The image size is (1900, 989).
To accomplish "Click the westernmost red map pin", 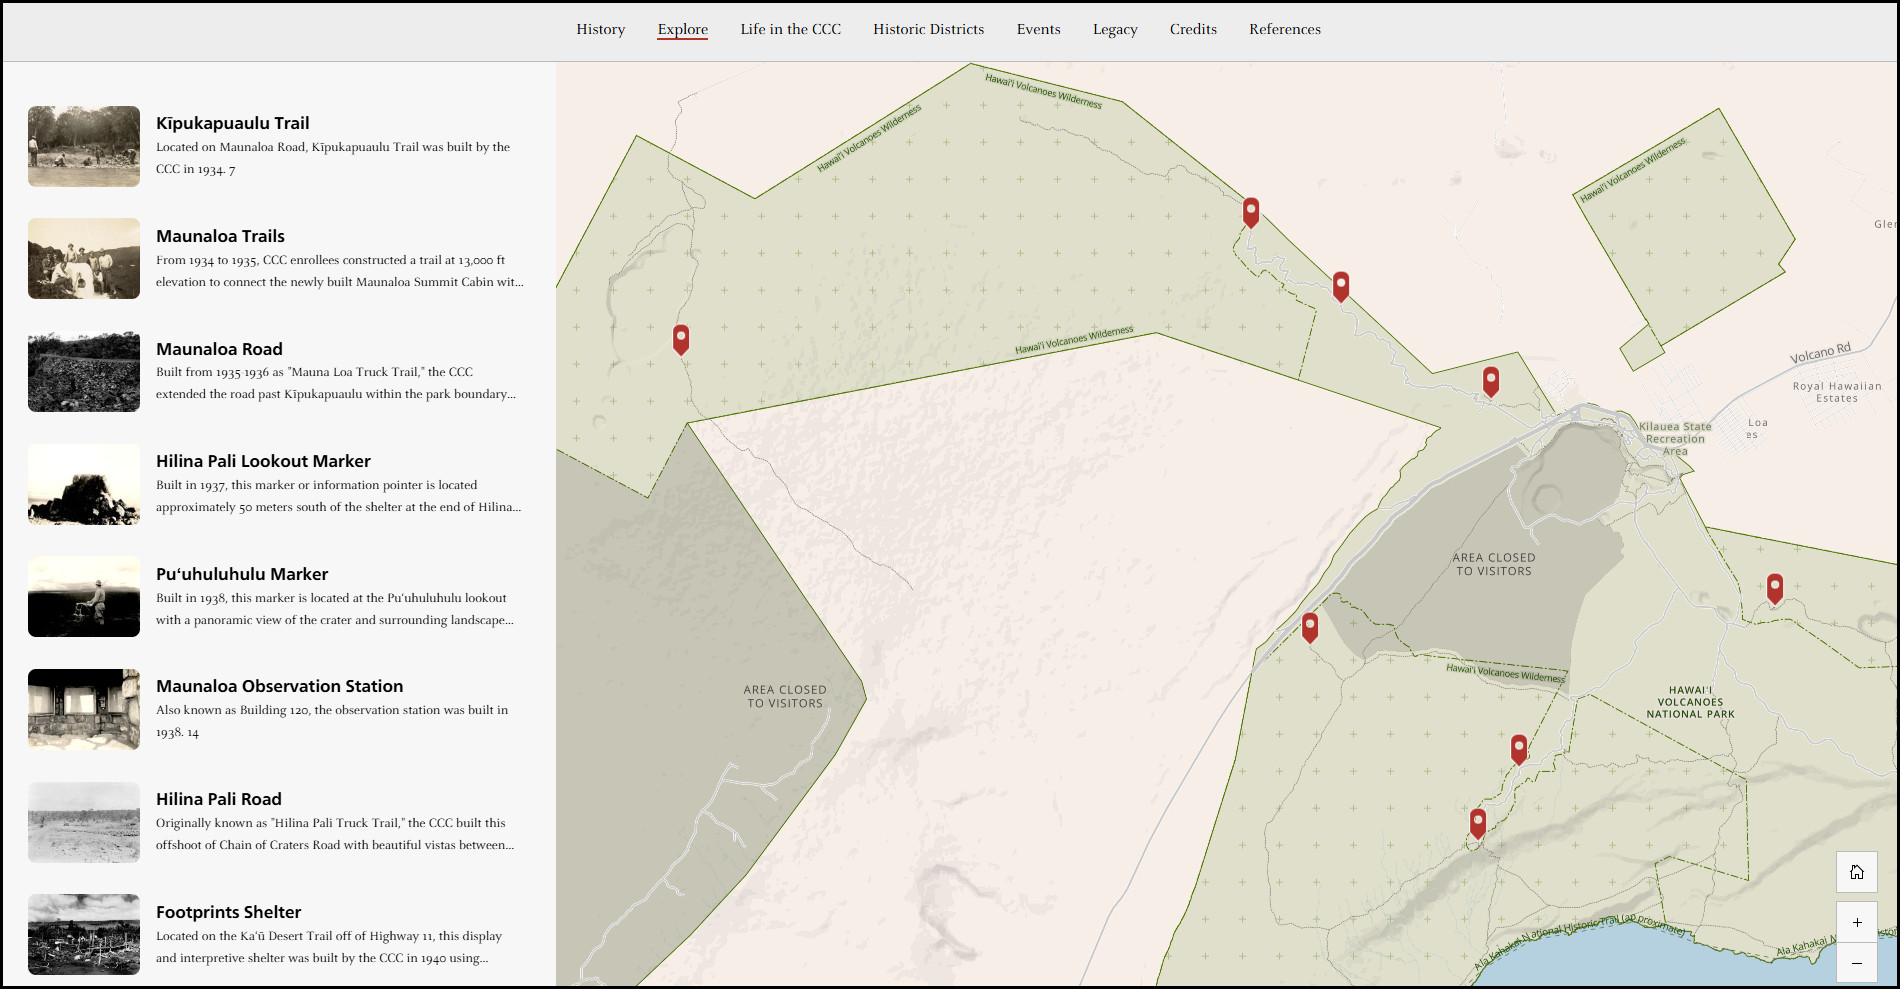I will click(681, 338).
